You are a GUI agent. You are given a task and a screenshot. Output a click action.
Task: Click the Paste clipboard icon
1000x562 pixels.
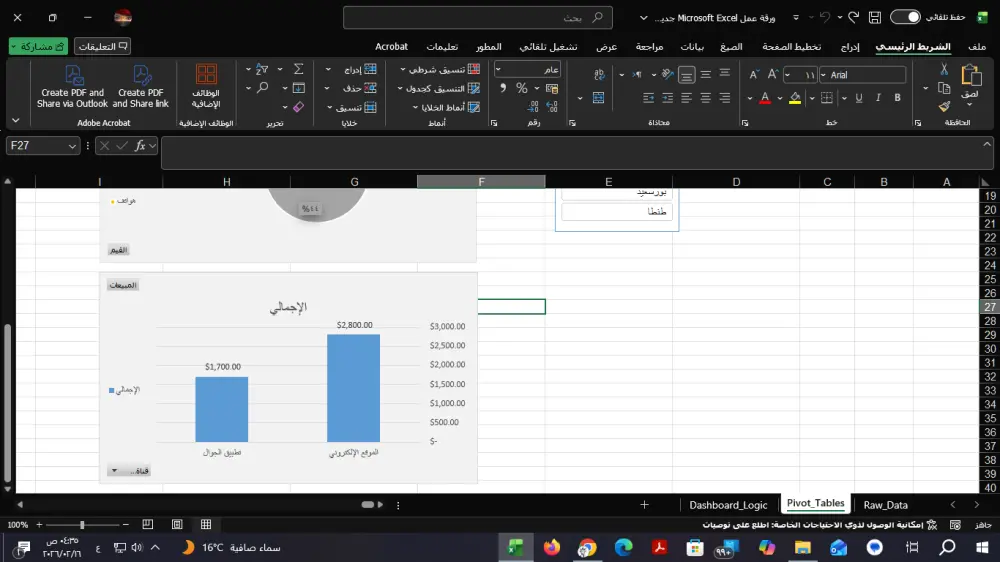click(x=971, y=75)
